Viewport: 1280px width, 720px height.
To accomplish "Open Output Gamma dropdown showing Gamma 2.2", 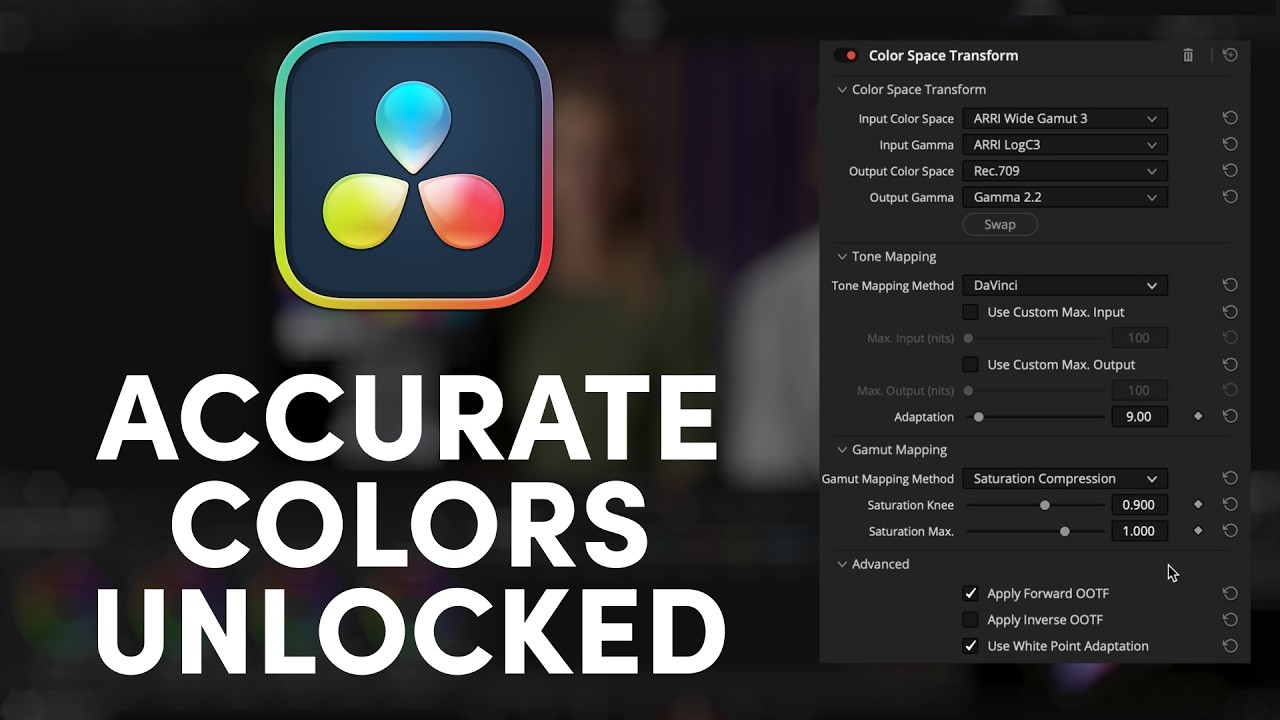I will (x=1065, y=197).
